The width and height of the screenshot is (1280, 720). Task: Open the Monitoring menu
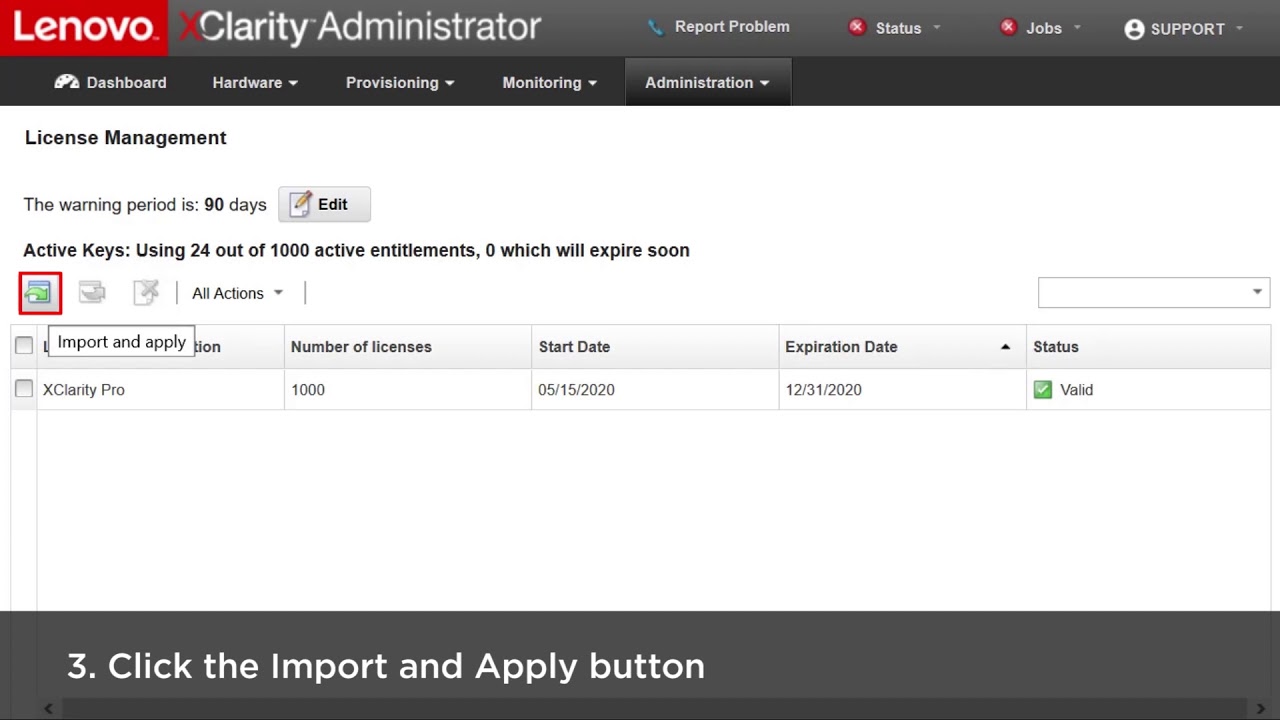(x=550, y=82)
